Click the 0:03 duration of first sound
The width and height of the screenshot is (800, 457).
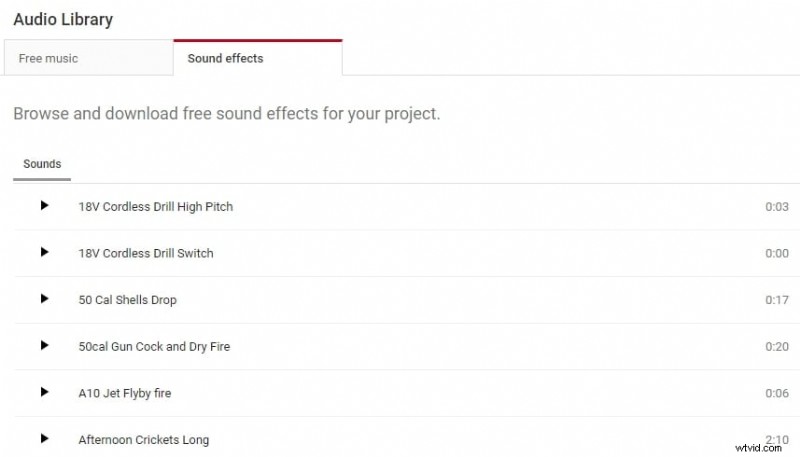(777, 207)
